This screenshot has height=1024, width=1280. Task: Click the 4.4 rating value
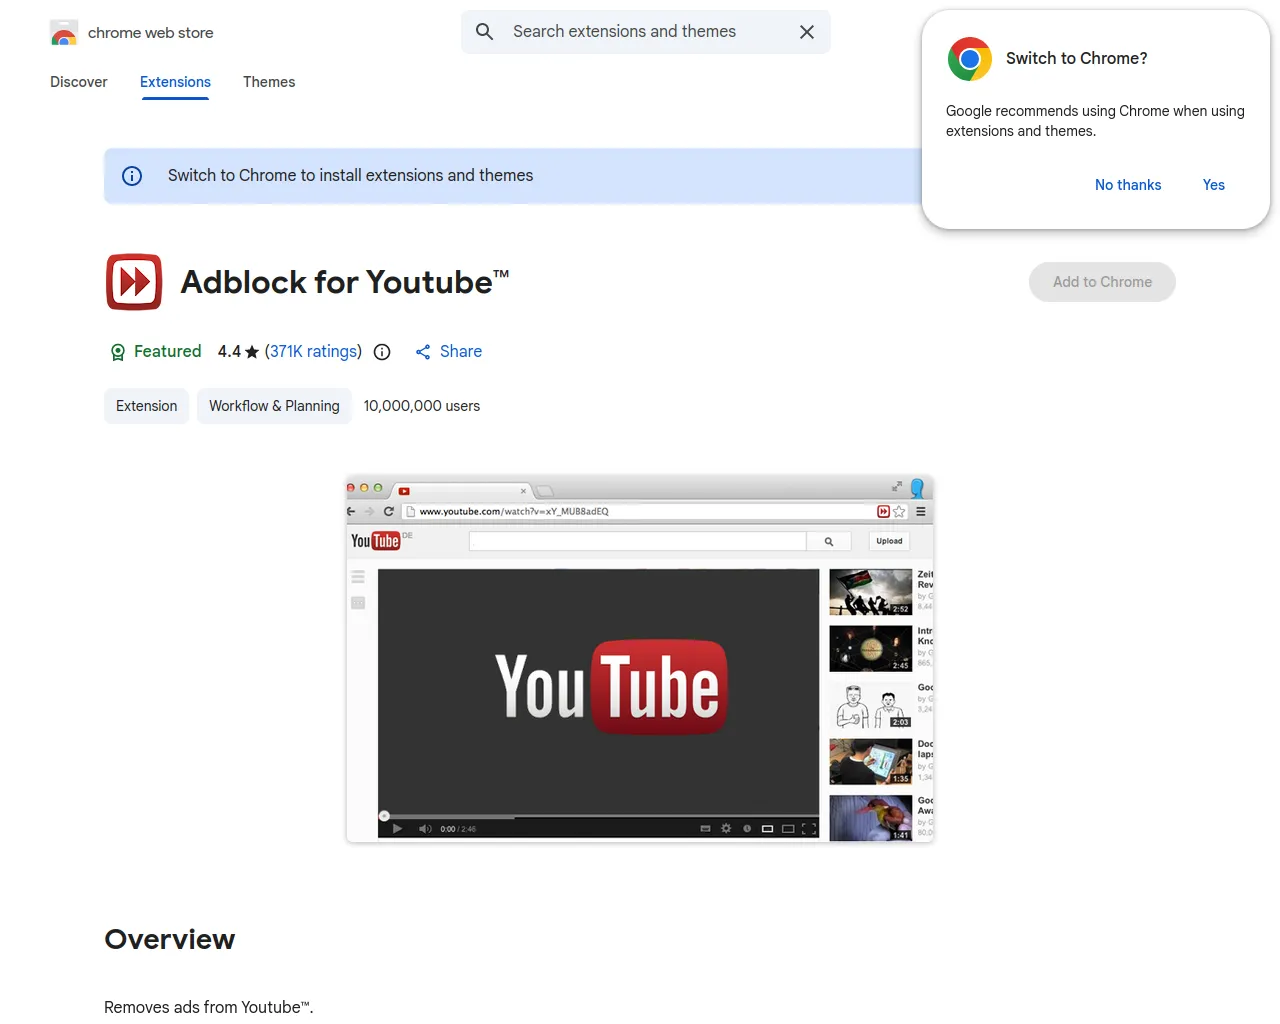pyautogui.click(x=229, y=352)
